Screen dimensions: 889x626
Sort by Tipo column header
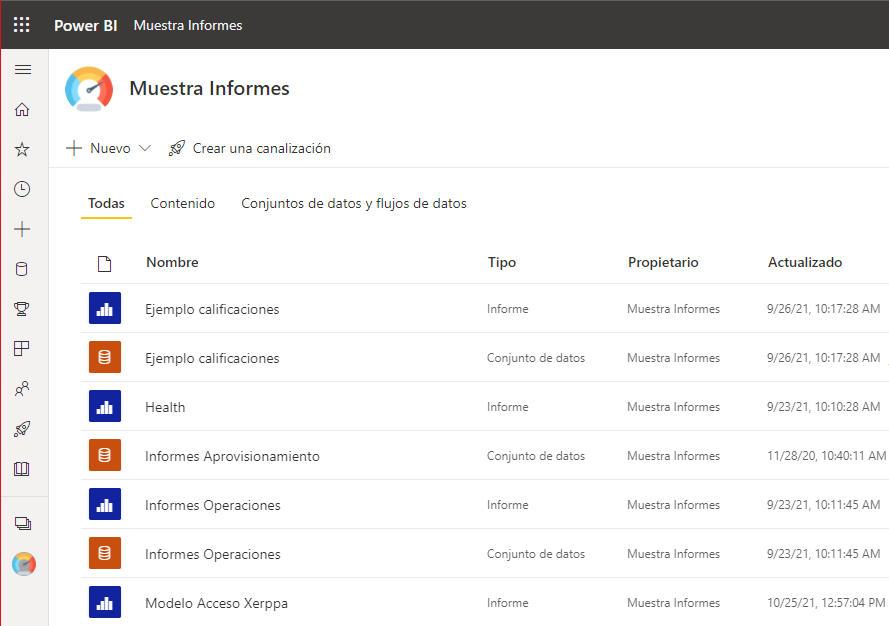click(502, 263)
